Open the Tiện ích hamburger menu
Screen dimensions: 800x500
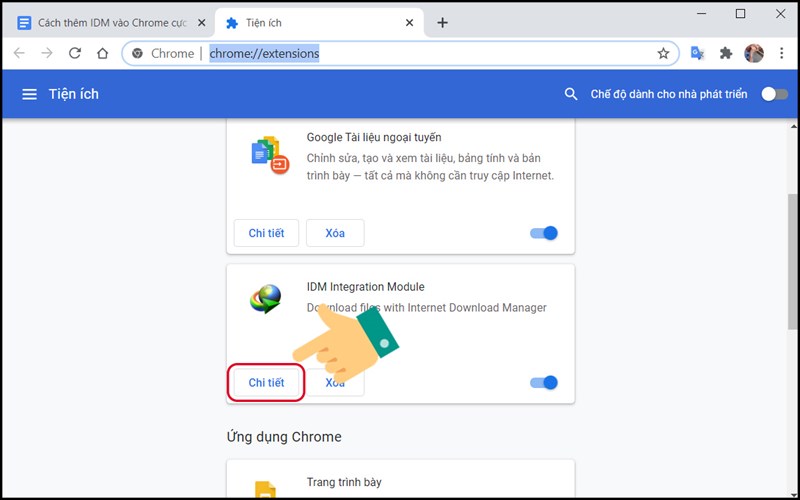click(30, 94)
